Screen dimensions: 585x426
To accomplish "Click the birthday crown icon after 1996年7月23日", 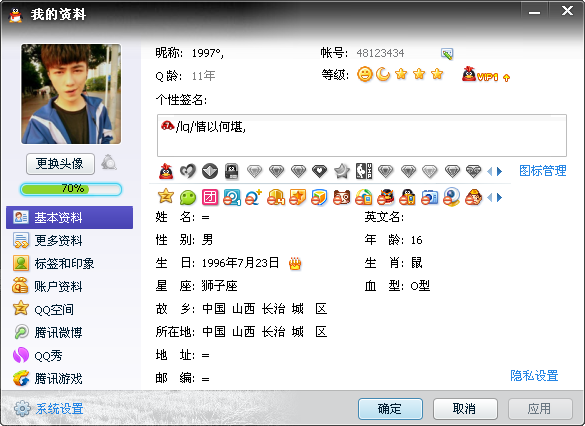I will (295, 263).
